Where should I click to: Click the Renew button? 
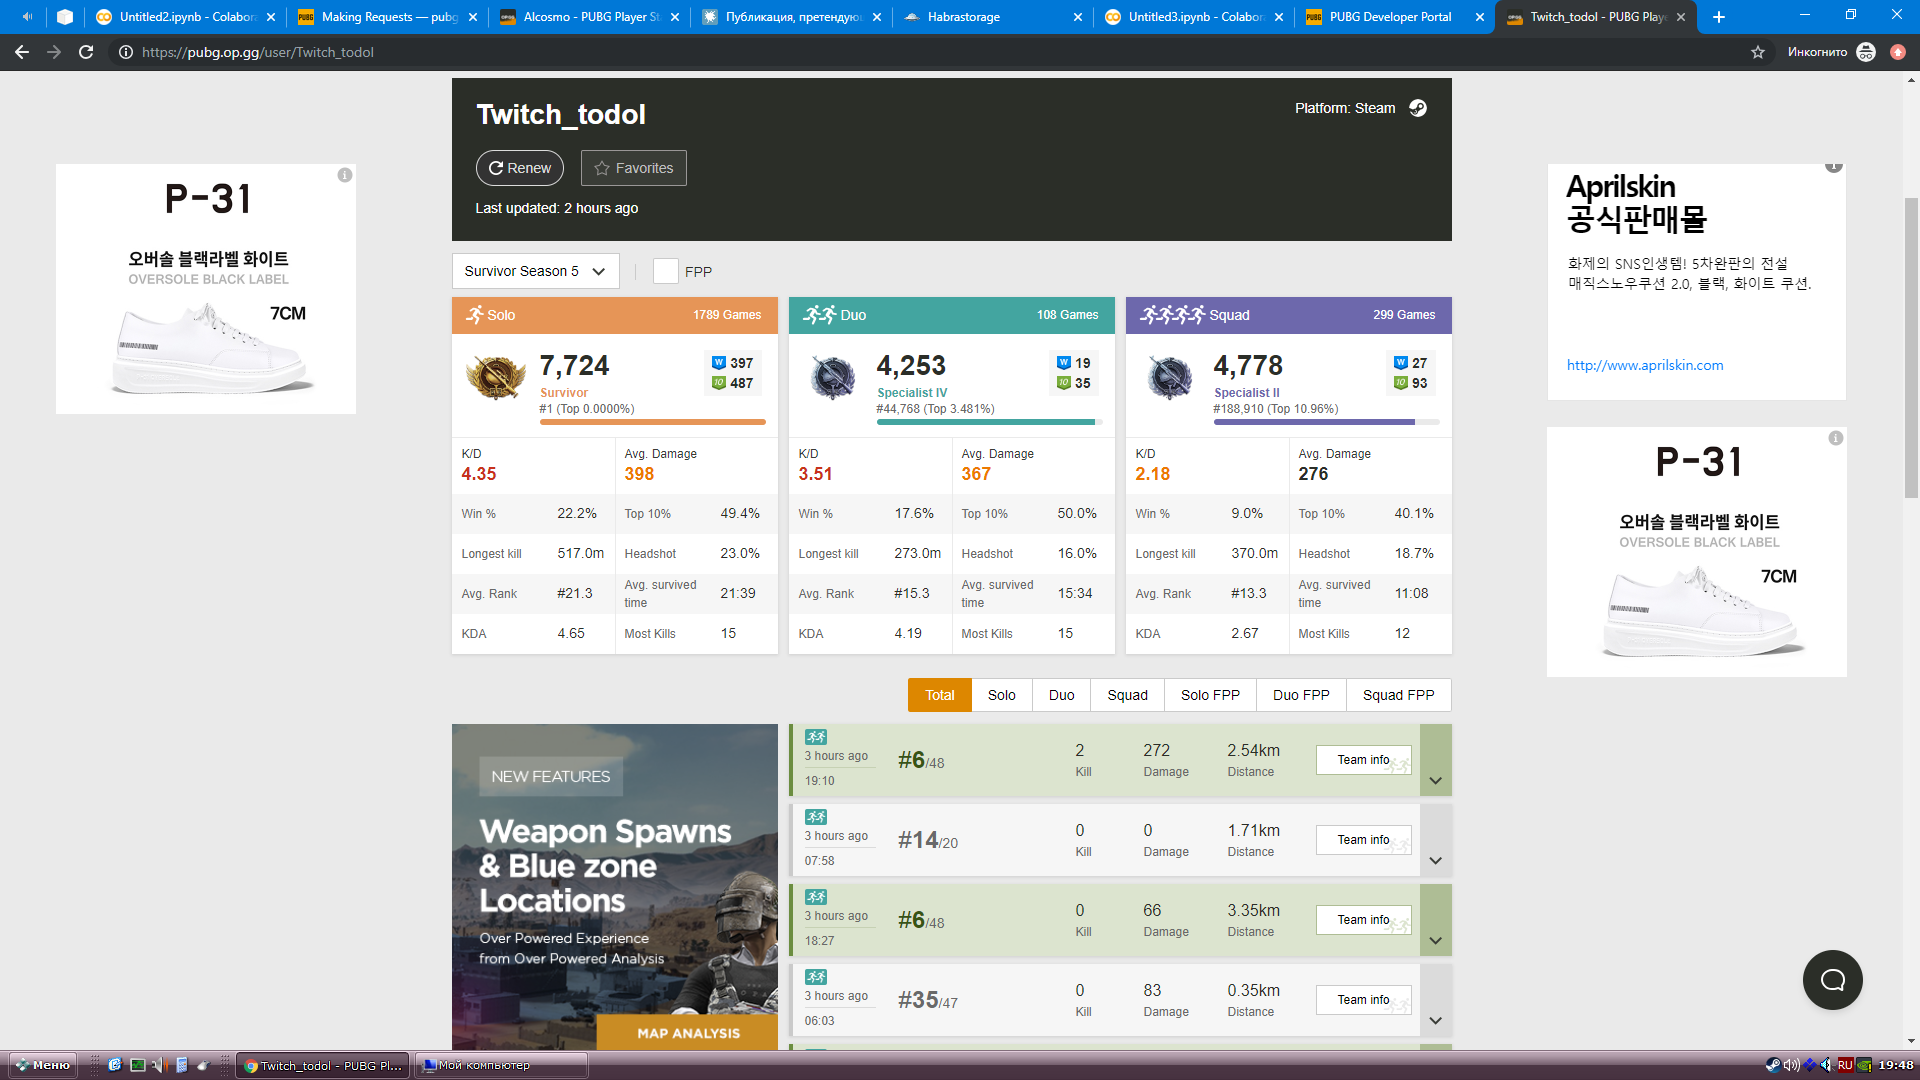520,168
